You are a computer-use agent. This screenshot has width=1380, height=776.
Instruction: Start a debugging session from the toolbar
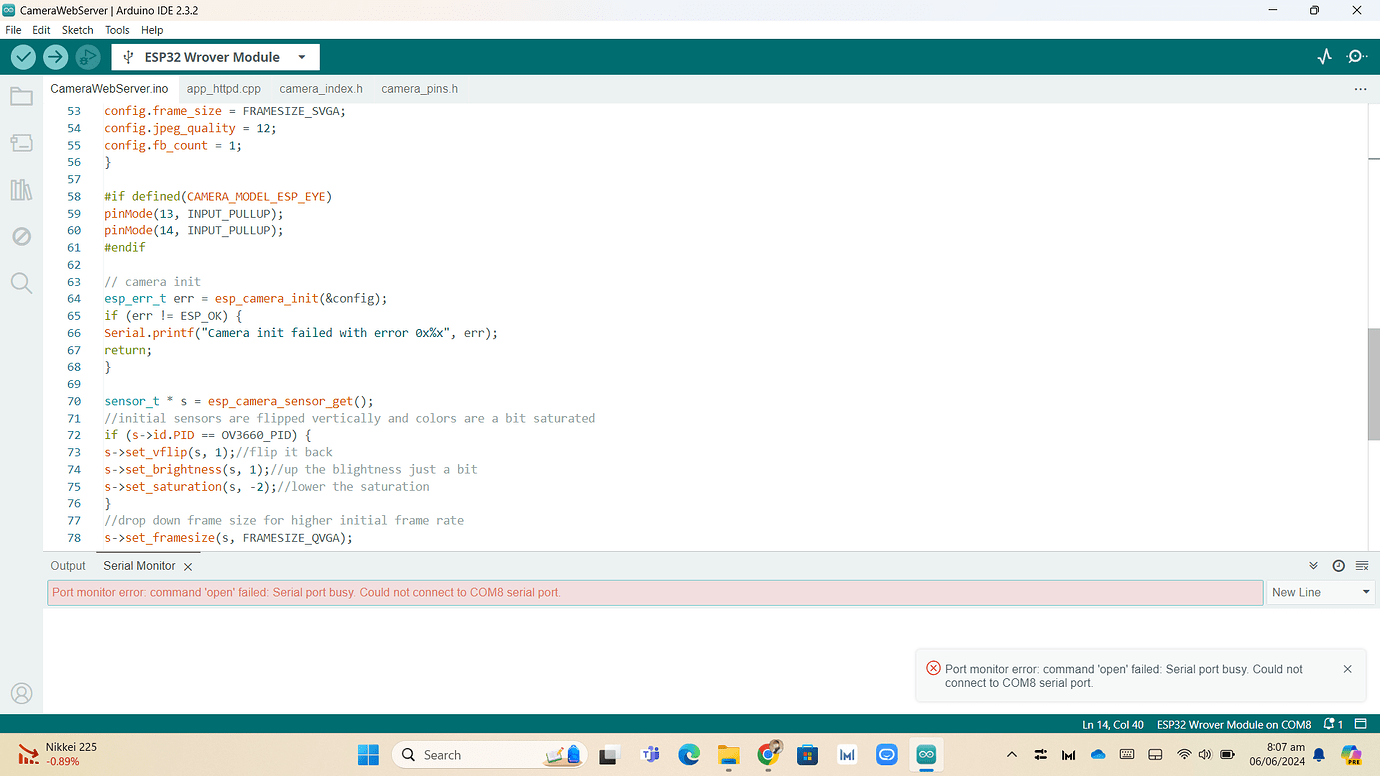click(88, 57)
